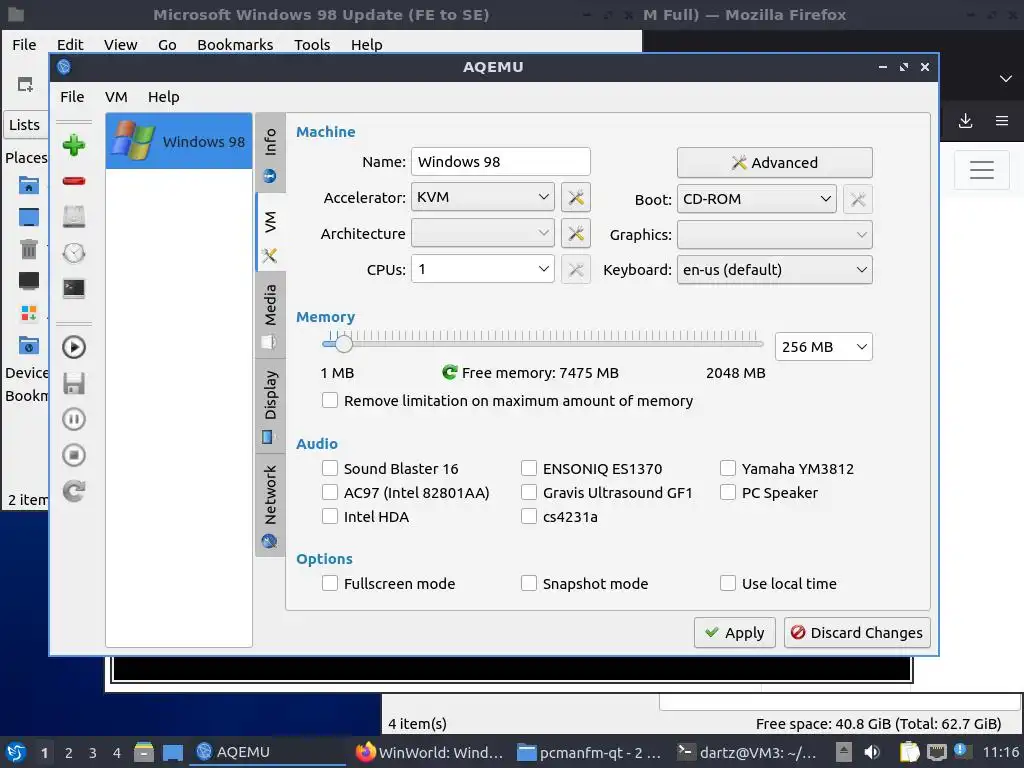
Task: Click the CPUs settings tools icon
Action: click(x=575, y=269)
